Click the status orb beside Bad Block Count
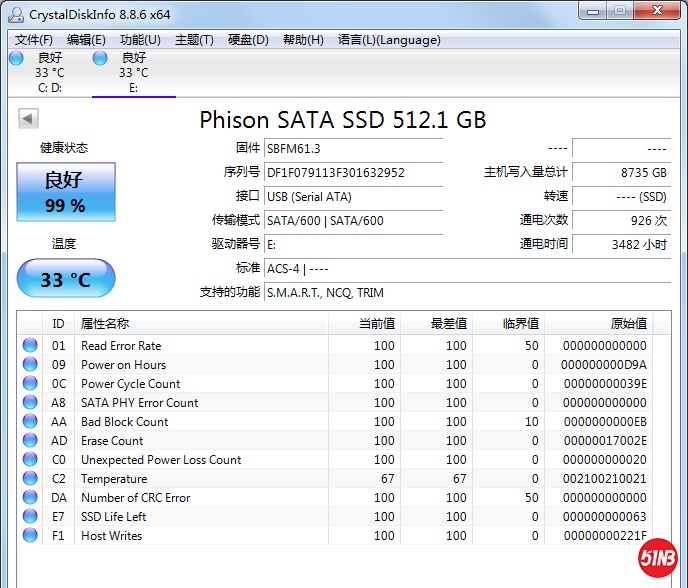Screen dimensions: 688x588 [x=30, y=422]
